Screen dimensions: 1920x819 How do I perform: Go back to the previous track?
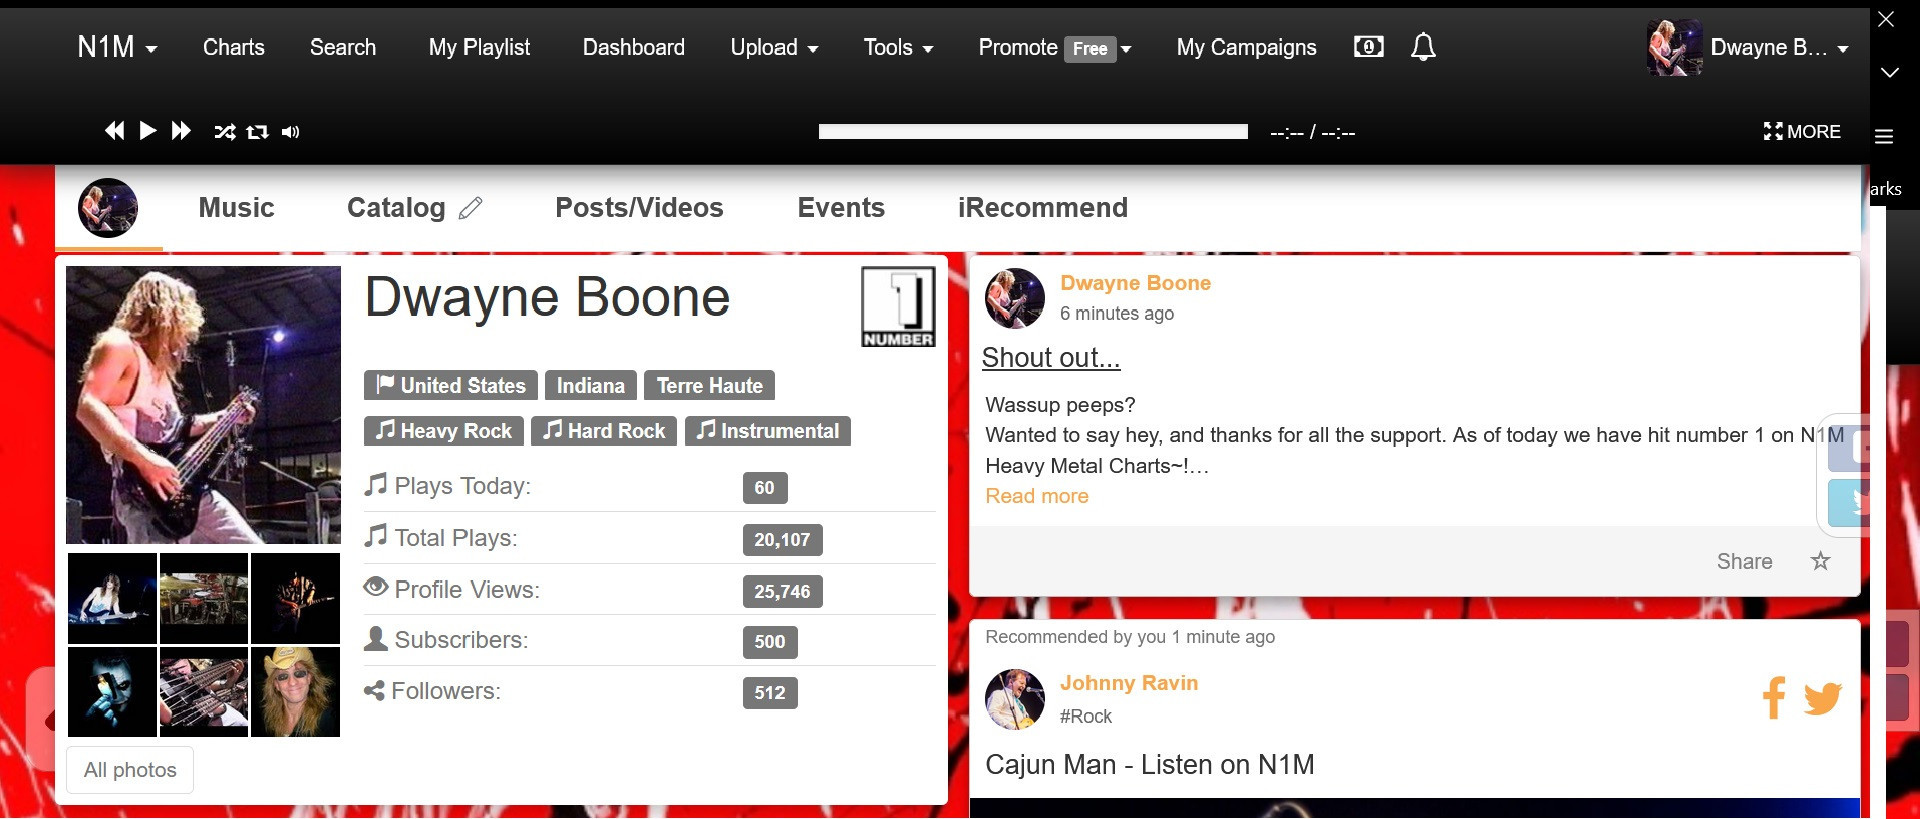point(115,131)
